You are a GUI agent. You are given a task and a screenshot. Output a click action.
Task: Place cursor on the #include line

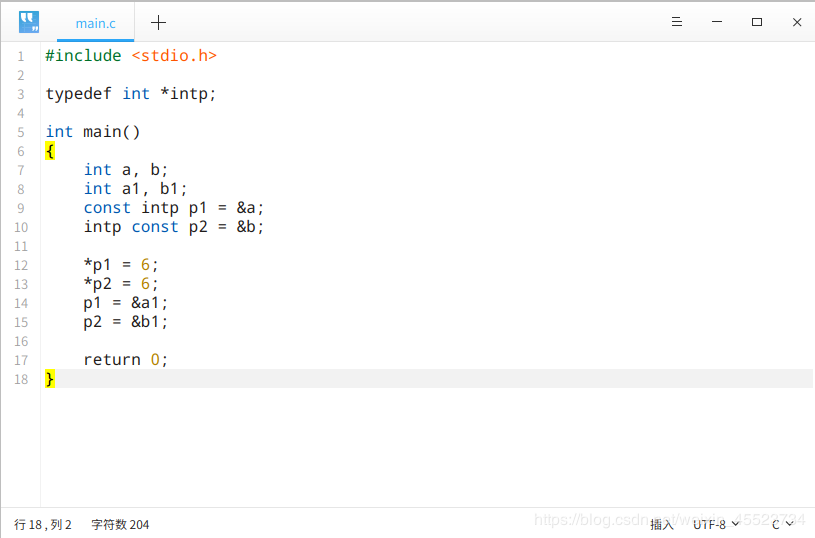coord(130,56)
